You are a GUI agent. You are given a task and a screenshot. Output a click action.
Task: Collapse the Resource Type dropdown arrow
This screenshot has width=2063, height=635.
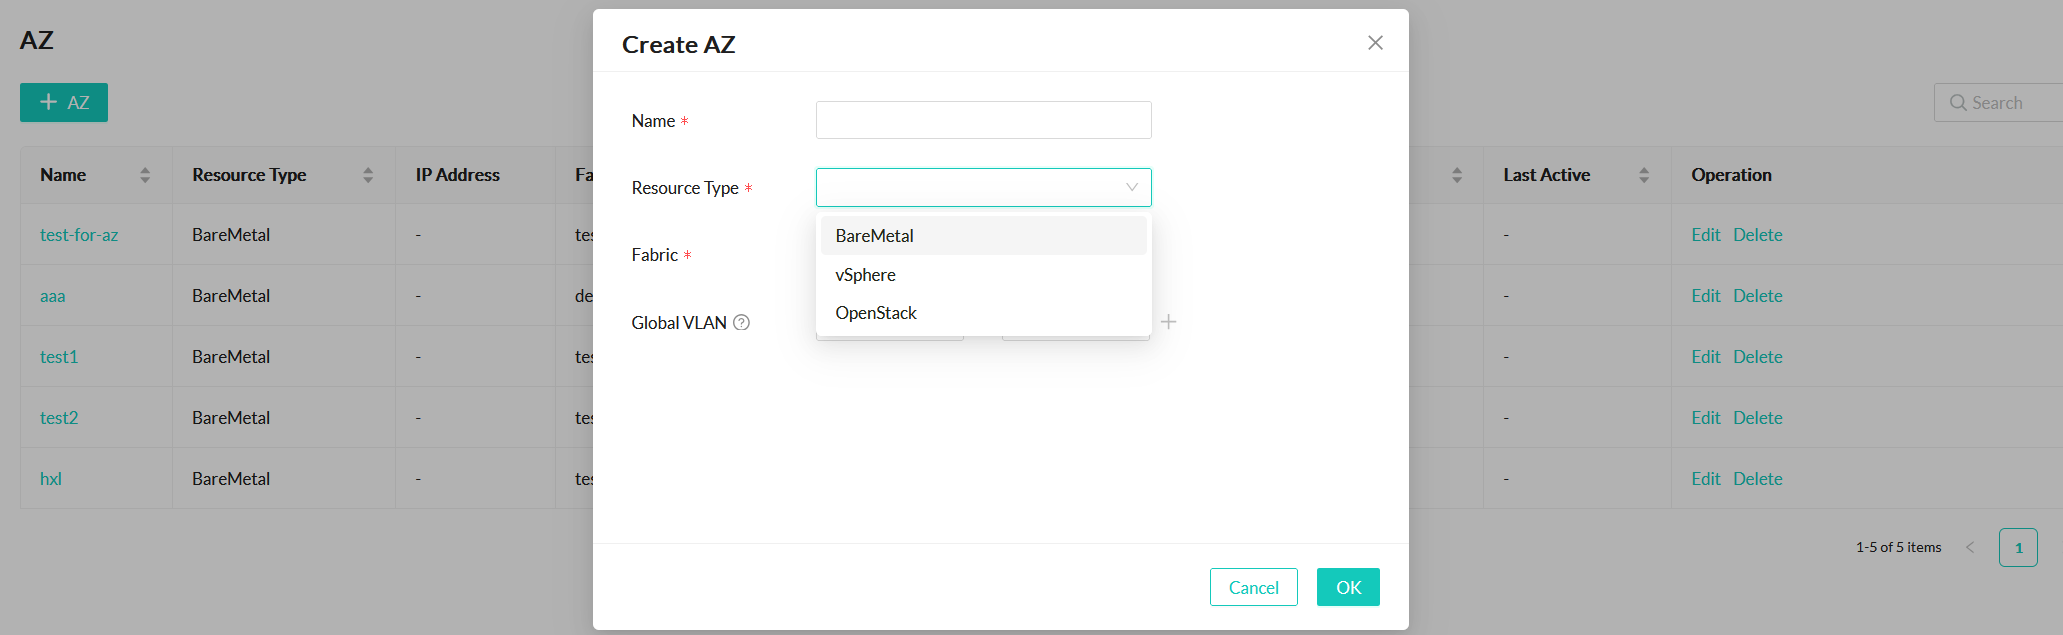click(x=1132, y=187)
